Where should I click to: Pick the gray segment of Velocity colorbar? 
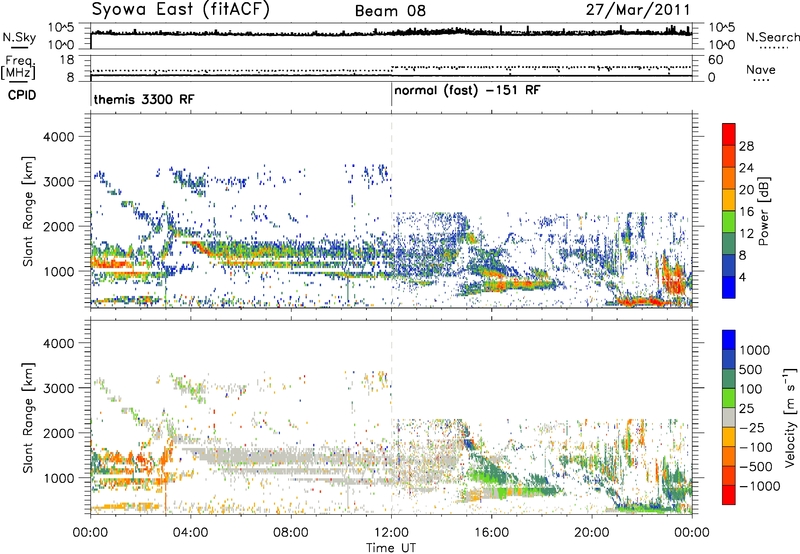[x=729, y=418]
